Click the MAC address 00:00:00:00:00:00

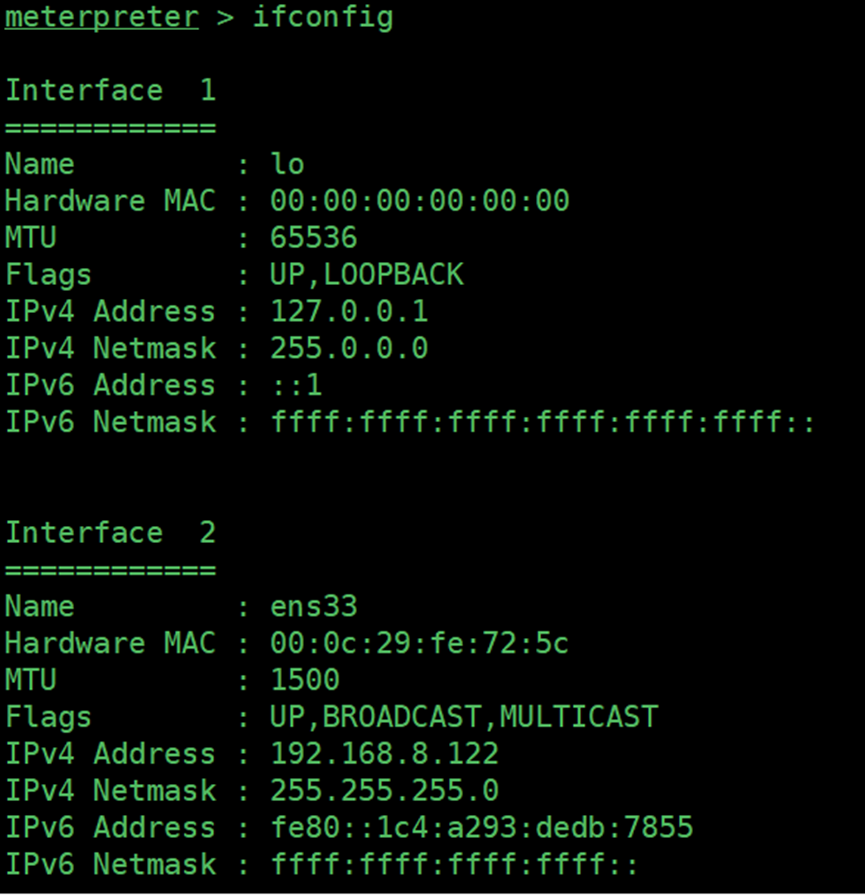tap(420, 201)
